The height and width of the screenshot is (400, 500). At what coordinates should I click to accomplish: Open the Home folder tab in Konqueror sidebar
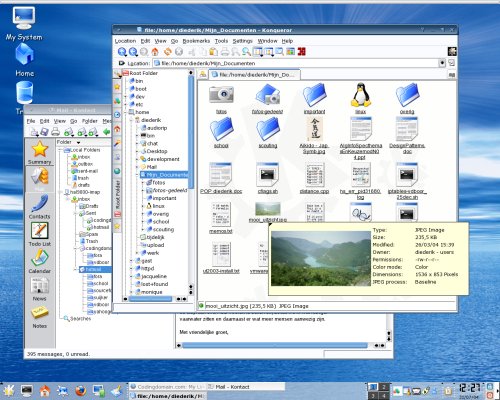coord(117,129)
